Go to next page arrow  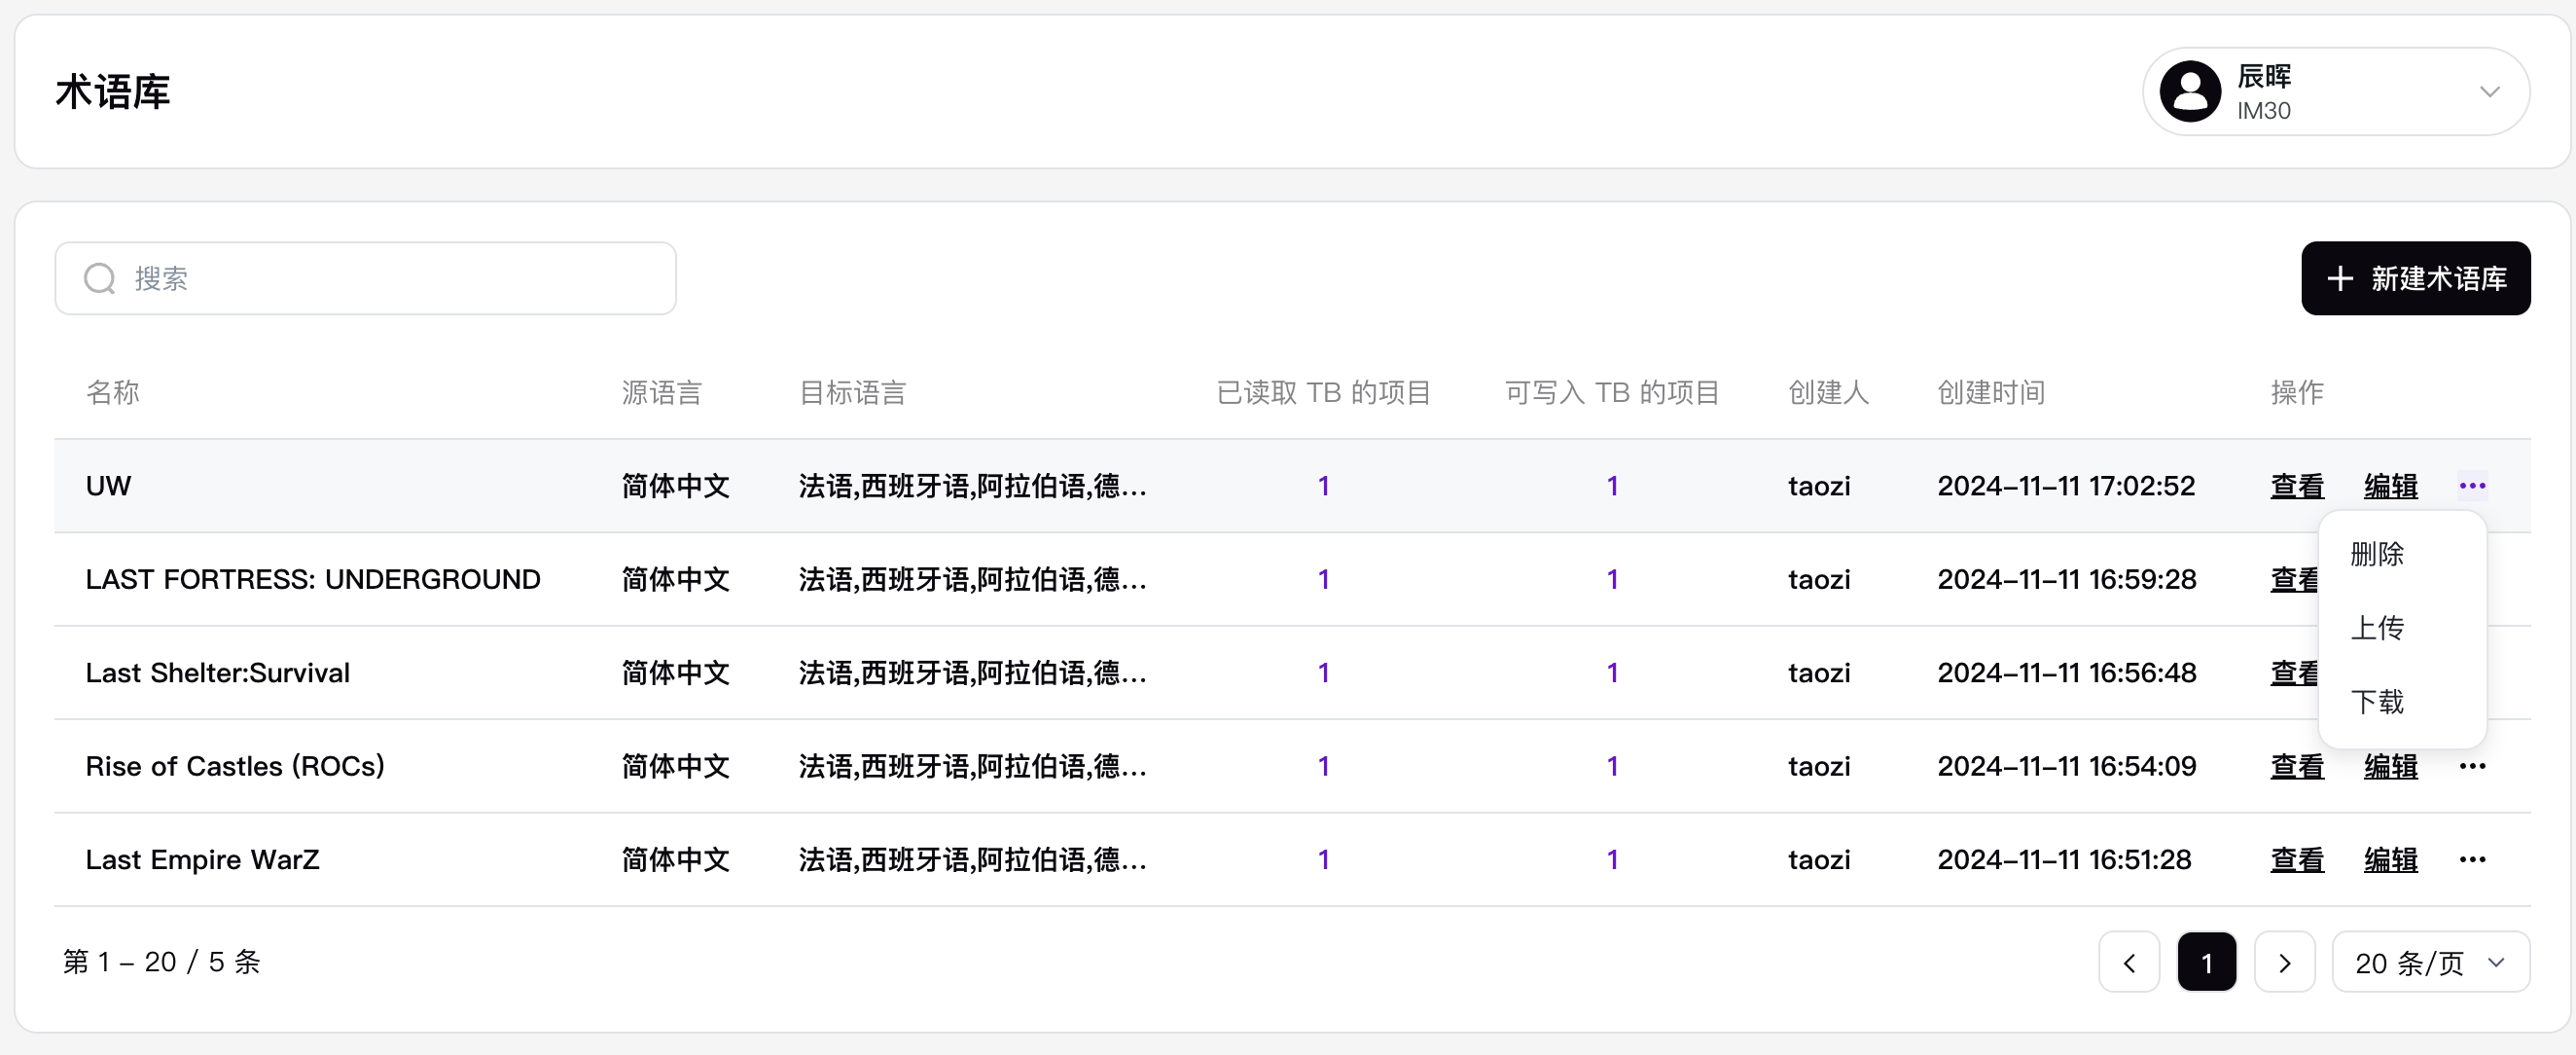point(2284,962)
